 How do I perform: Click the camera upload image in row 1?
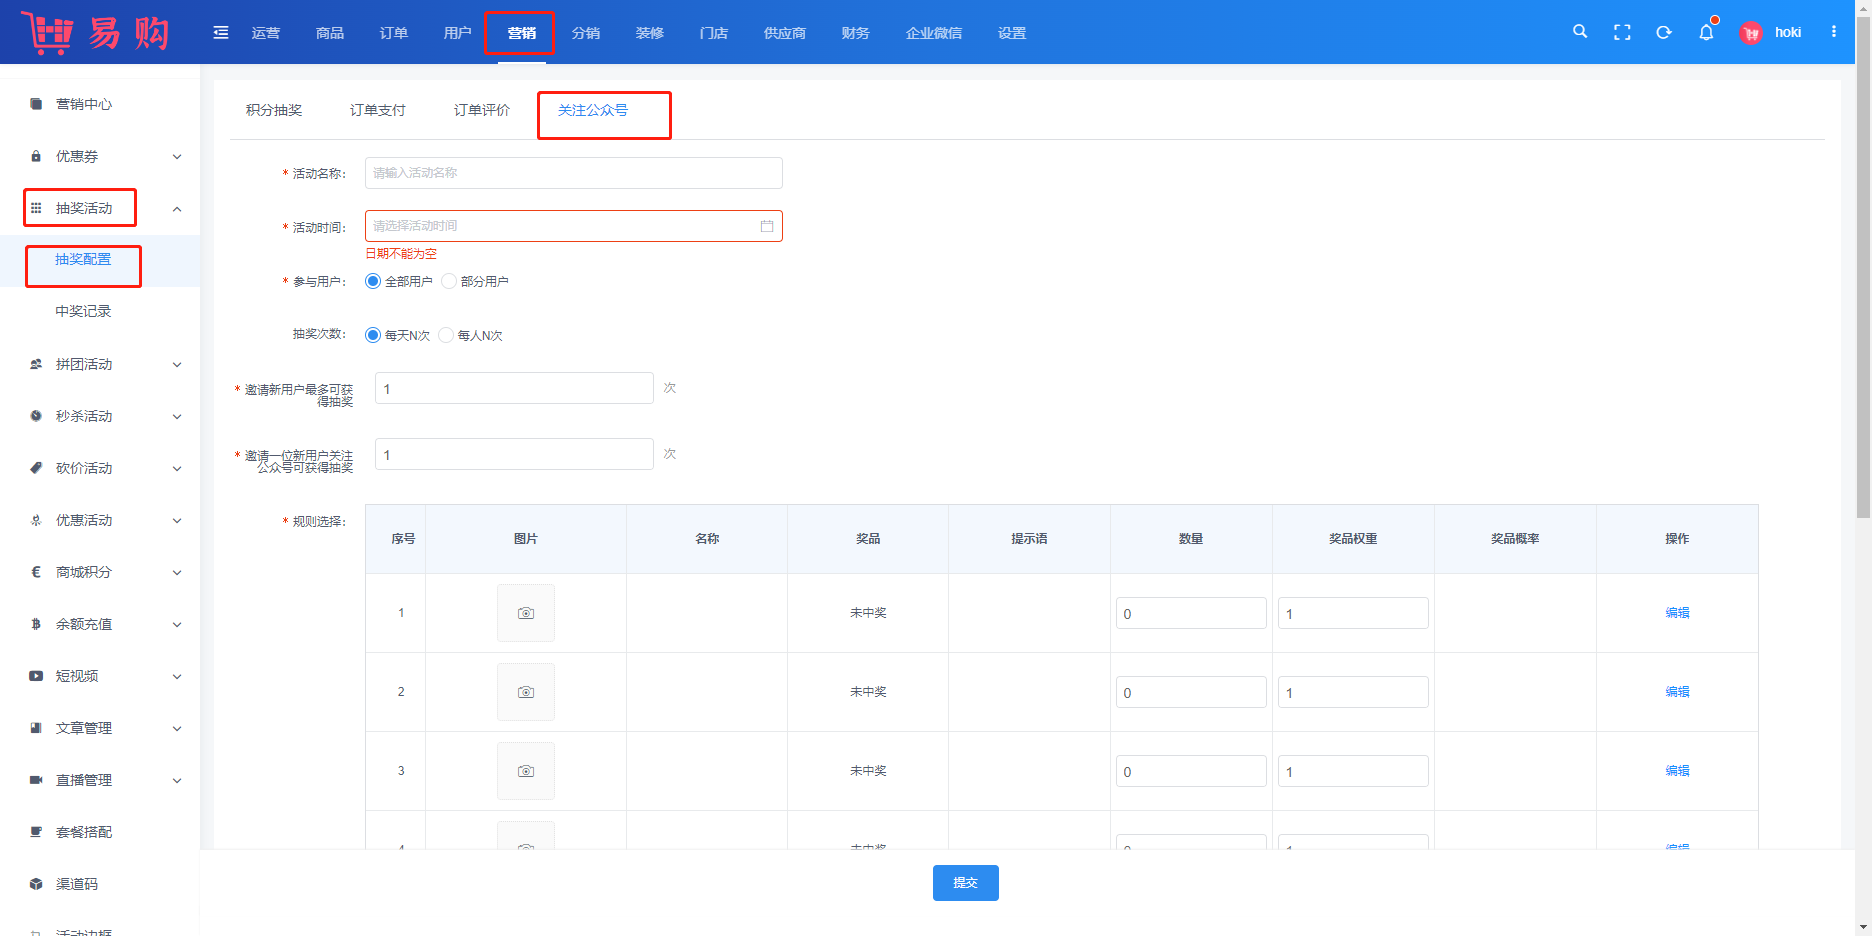(x=525, y=613)
